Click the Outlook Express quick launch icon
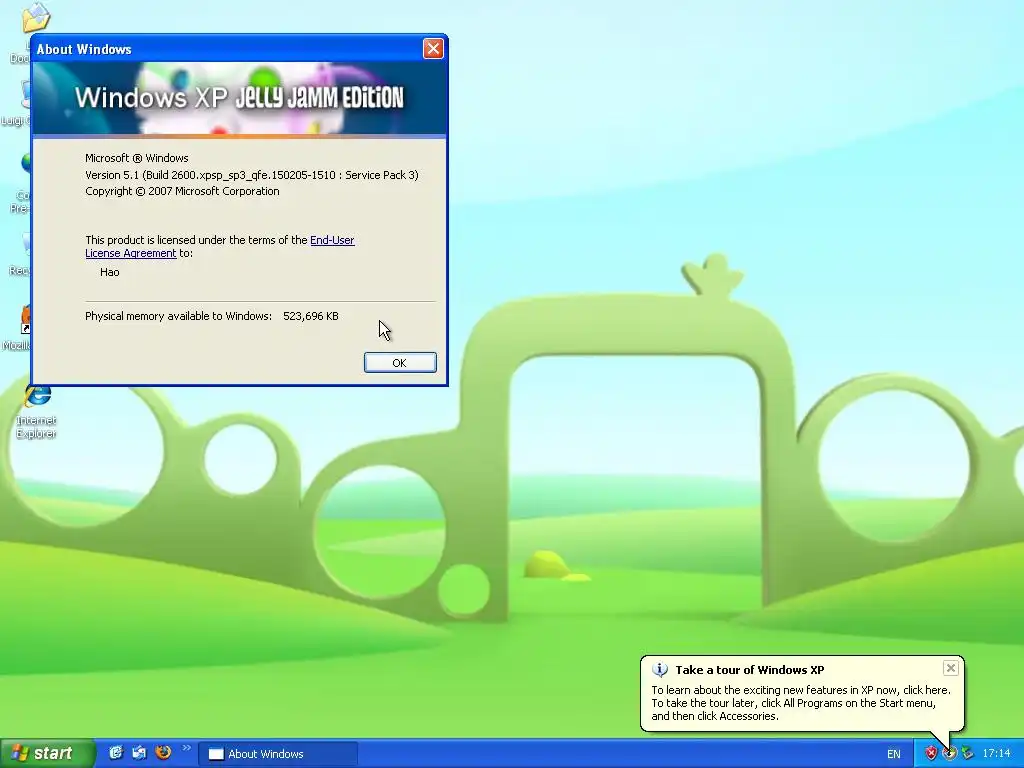 click(x=139, y=752)
